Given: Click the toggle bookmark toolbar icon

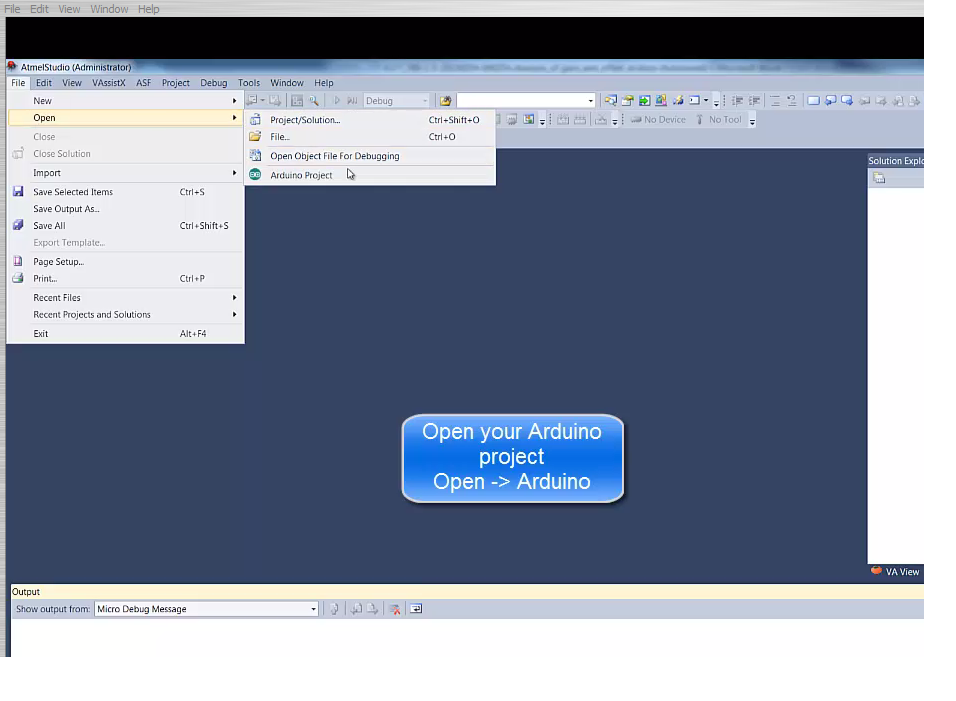Looking at the screenshot, I should point(813,101).
